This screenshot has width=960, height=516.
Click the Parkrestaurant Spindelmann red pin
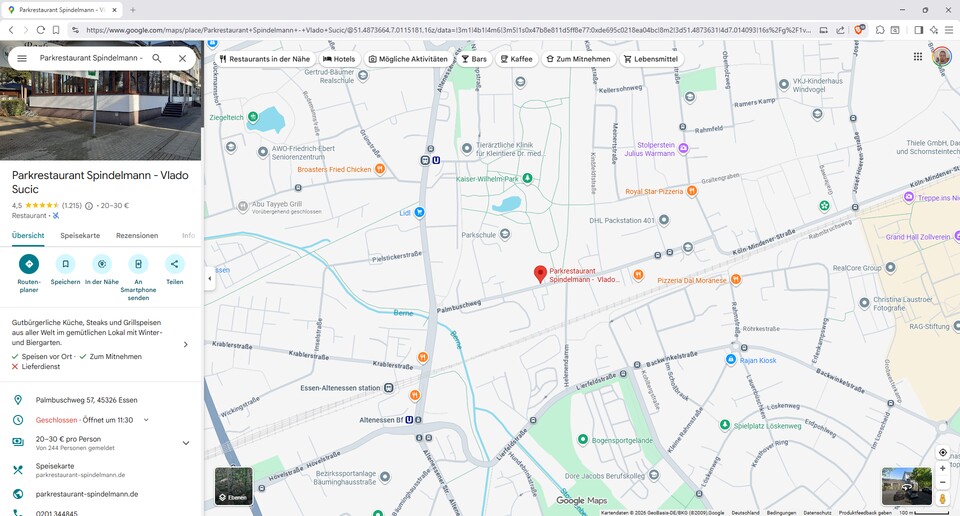pos(540,274)
